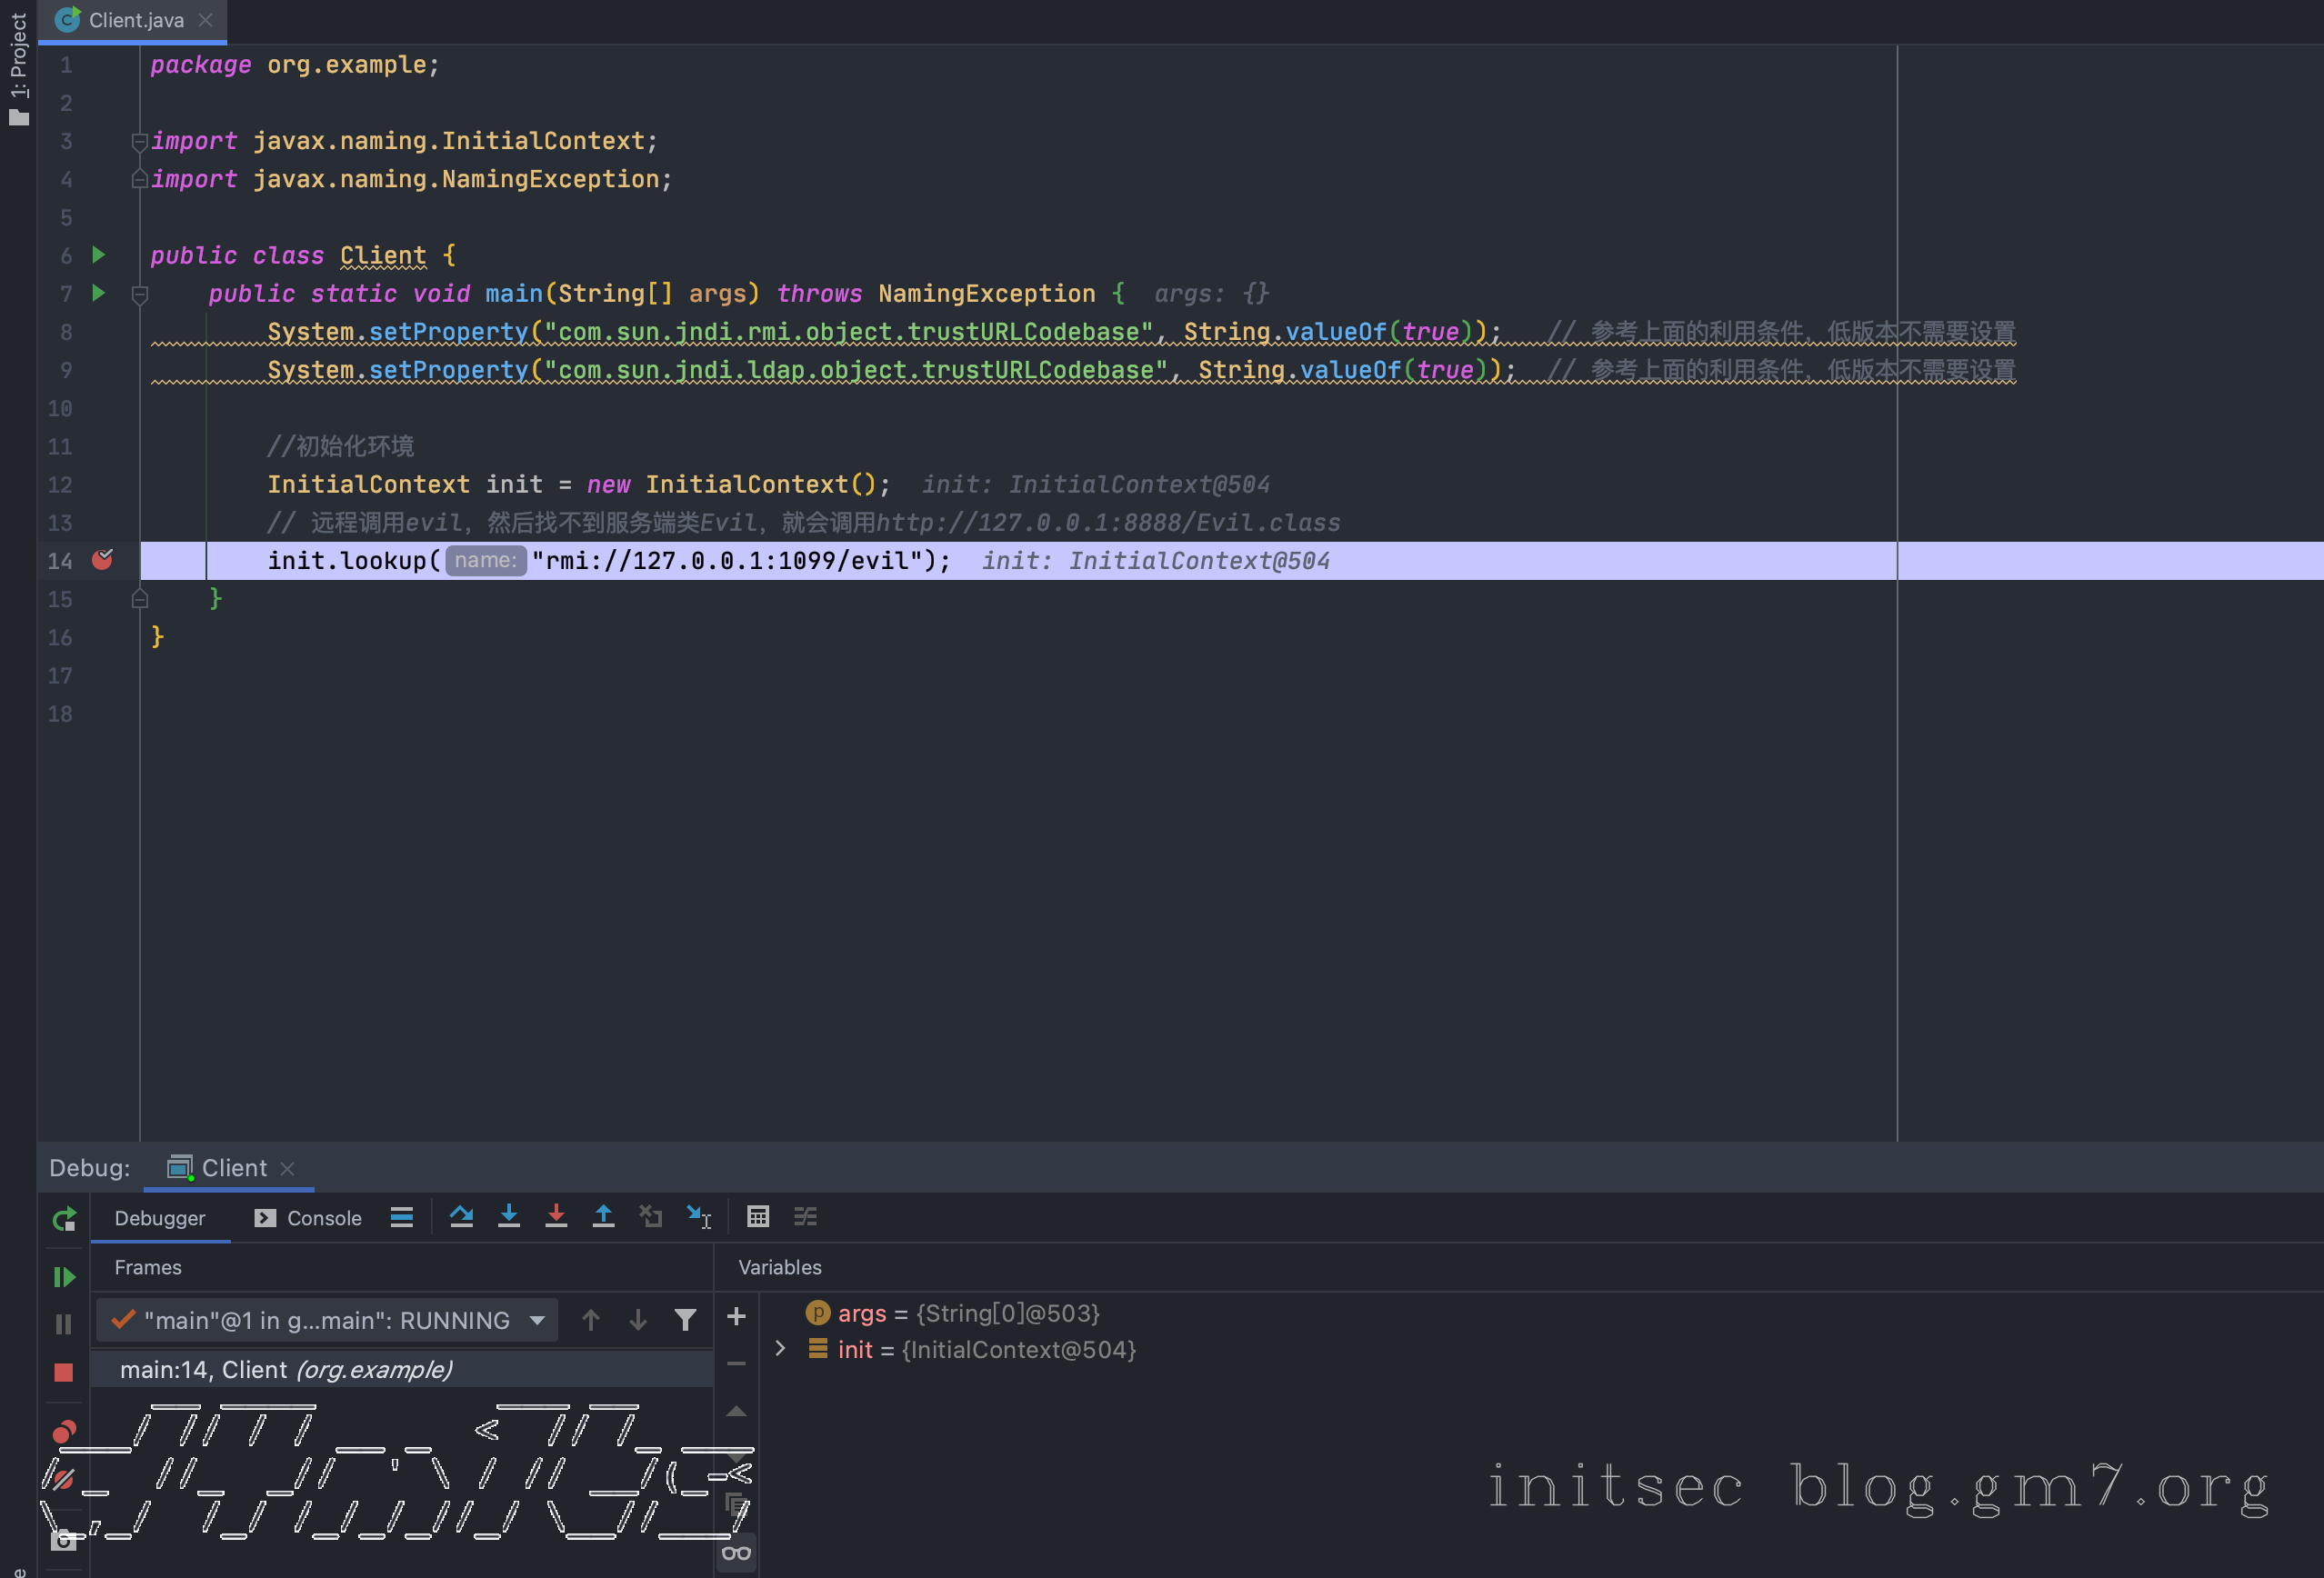This screenshot has width=2324, height=1578.
Task: Rerun Client with the green rerun icon
Action: (x=64, y=1219)
